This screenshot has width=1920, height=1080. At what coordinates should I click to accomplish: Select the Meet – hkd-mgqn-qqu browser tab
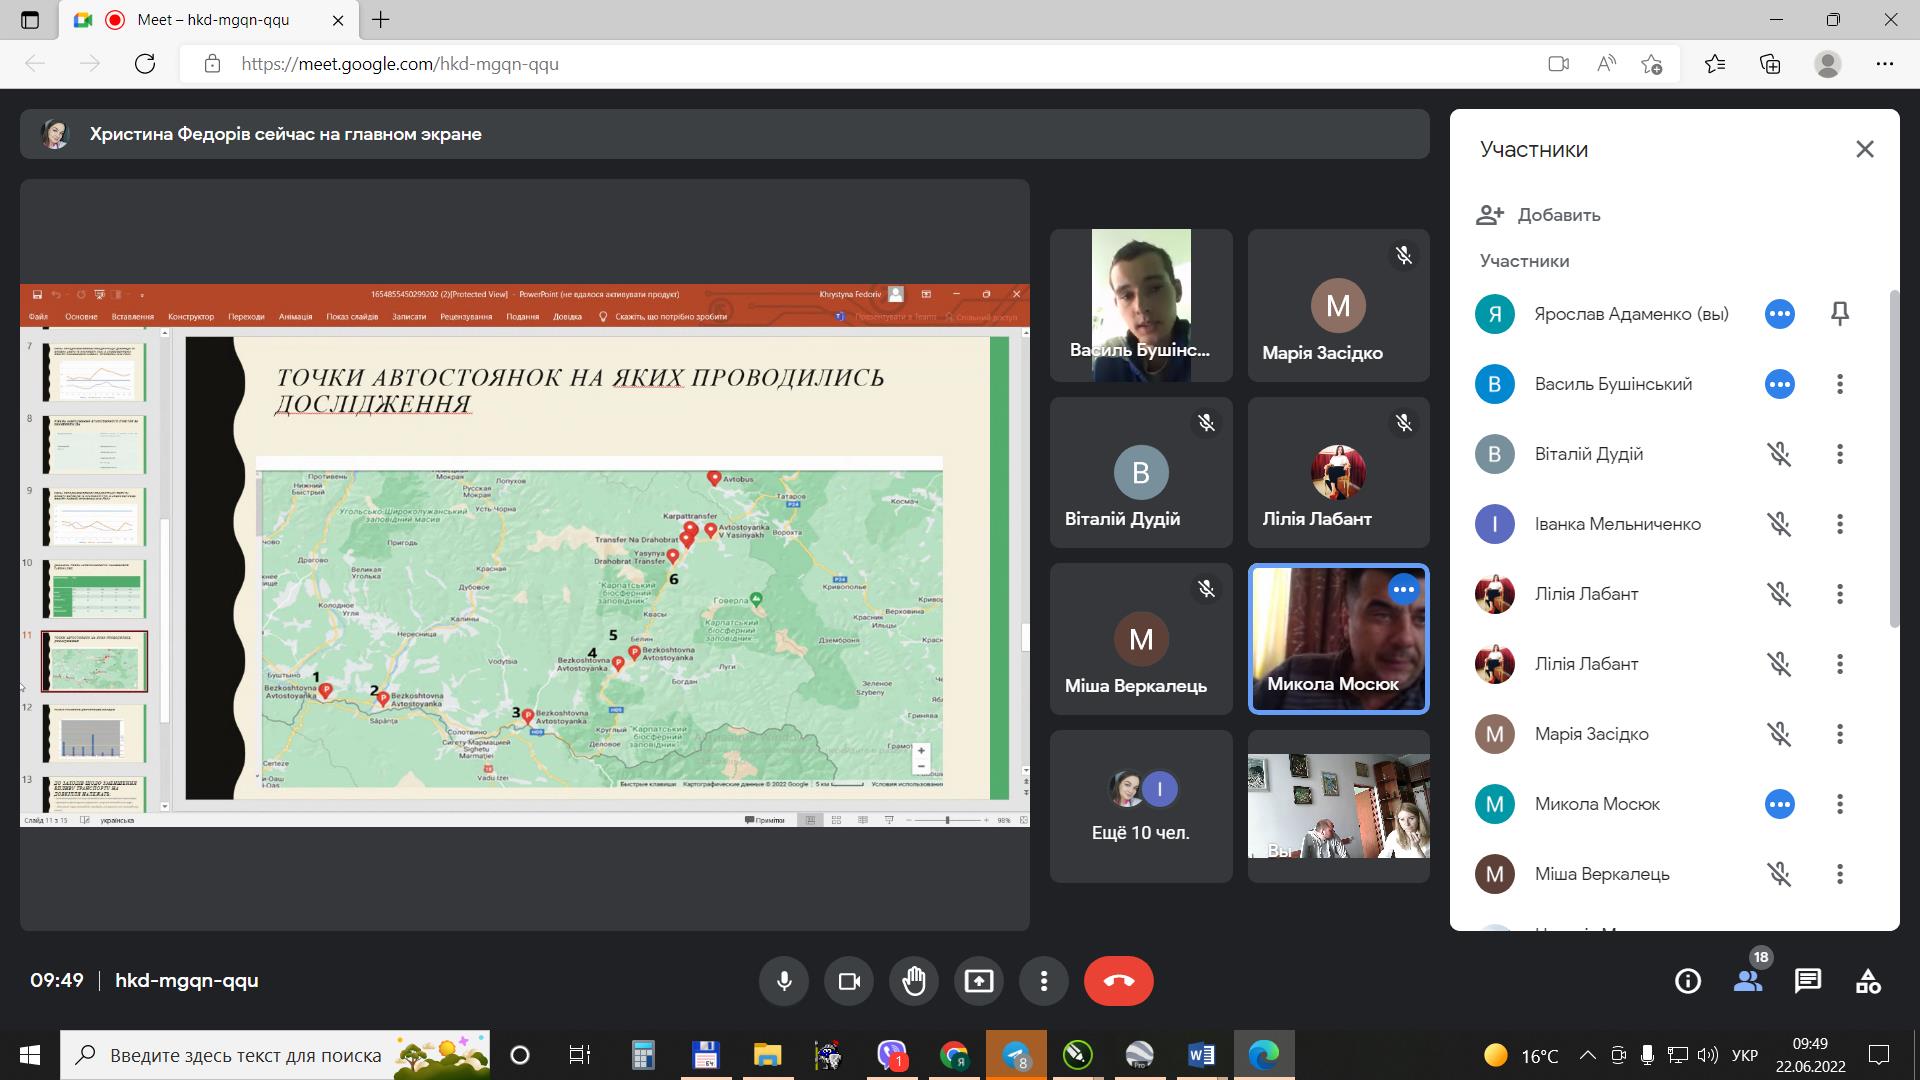(215, 20)
